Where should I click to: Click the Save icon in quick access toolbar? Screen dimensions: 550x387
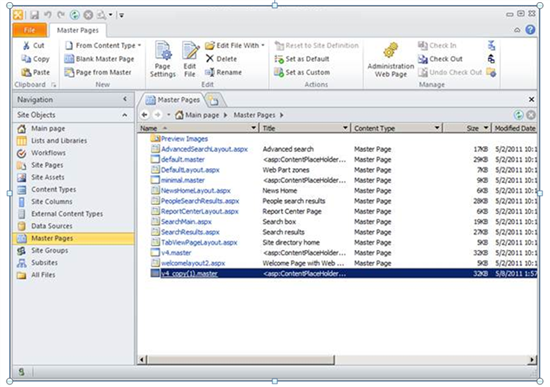34,15
